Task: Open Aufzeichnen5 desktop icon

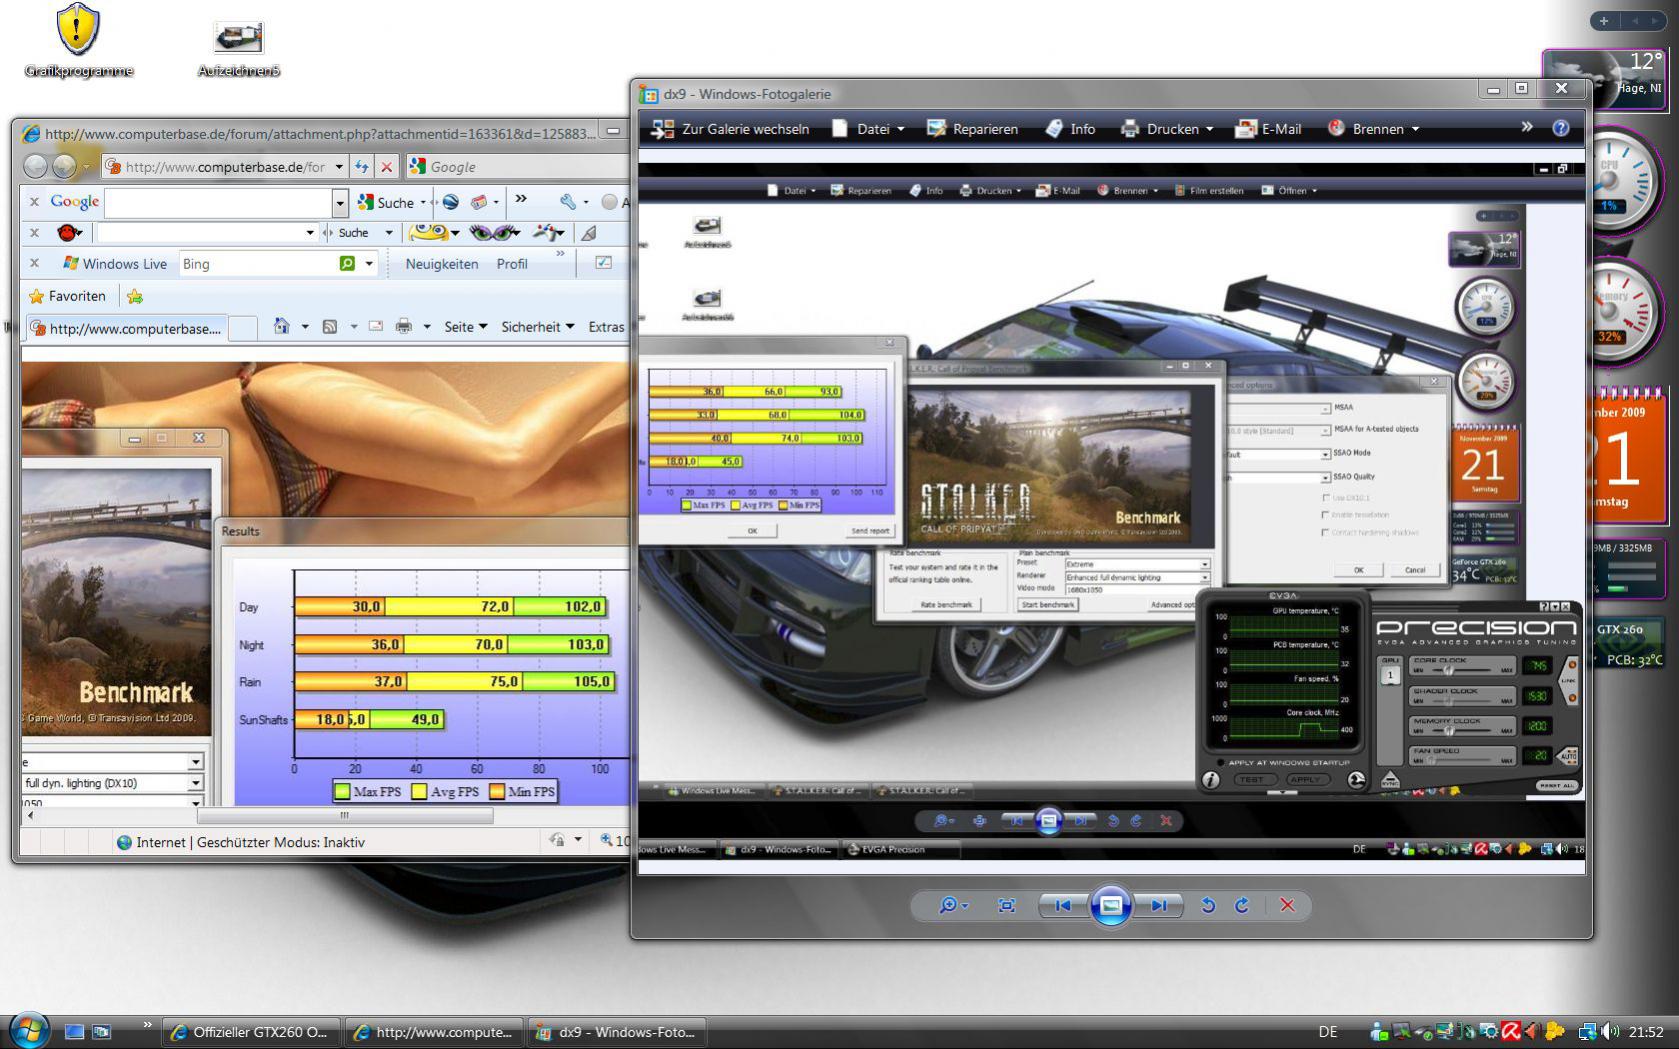Action: coord(238,48)
